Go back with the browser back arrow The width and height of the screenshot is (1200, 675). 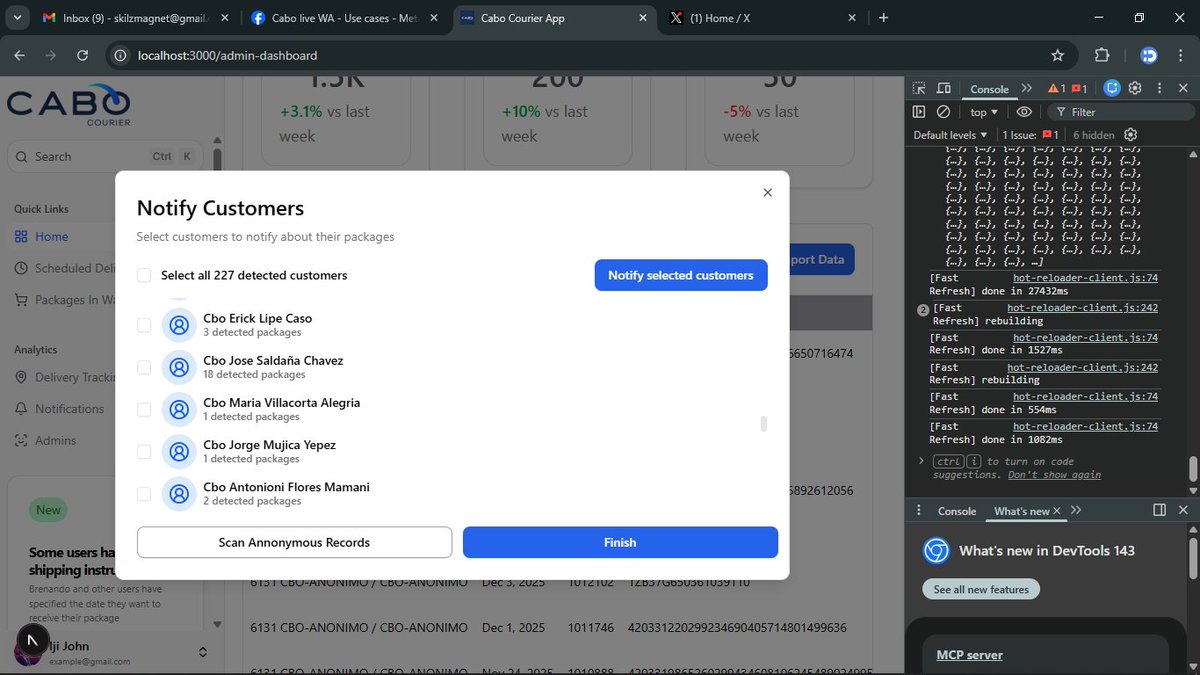(x=19, y=55)
